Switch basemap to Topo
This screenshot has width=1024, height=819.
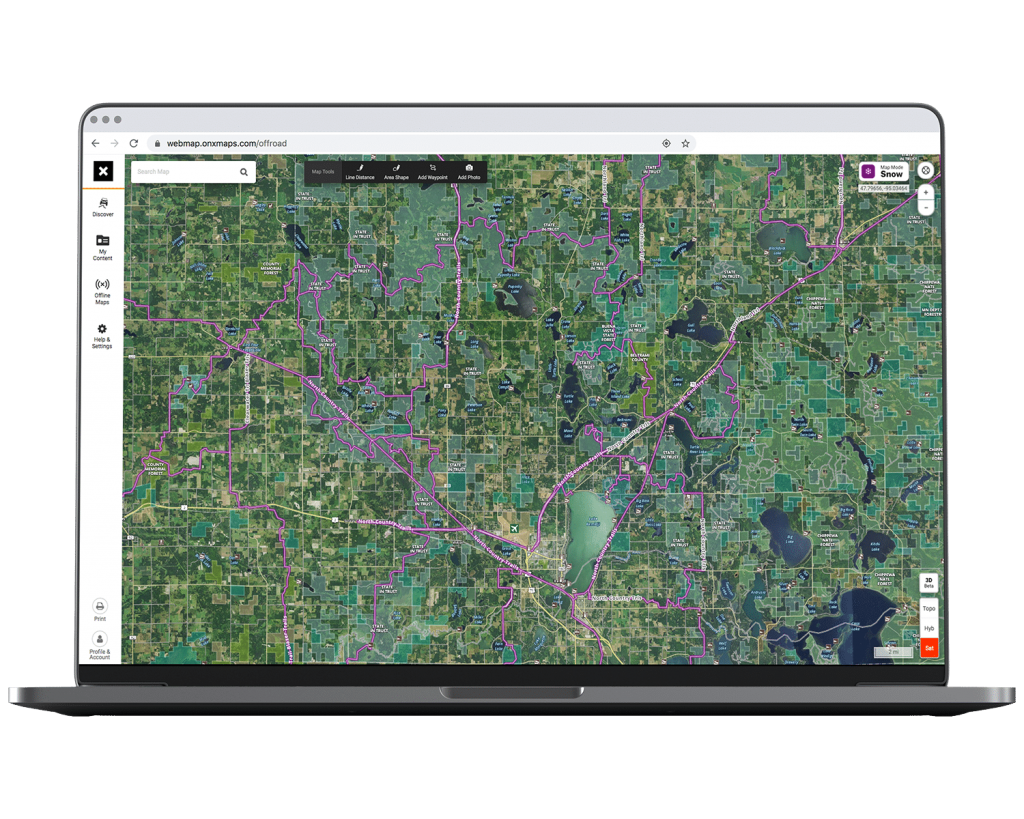tap(929, 608)
